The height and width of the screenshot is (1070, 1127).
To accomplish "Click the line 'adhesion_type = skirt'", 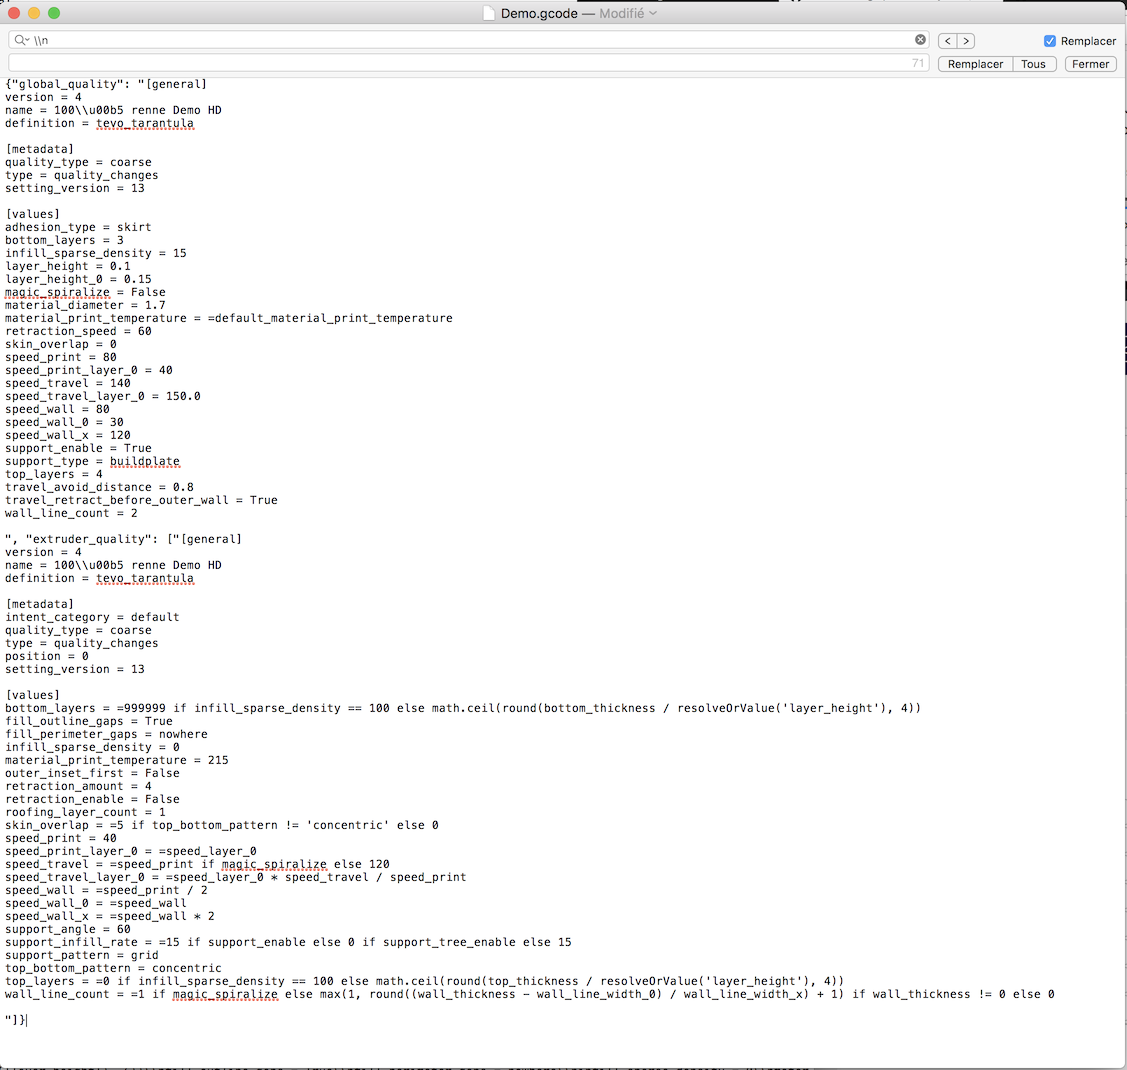I will [78, 227].
